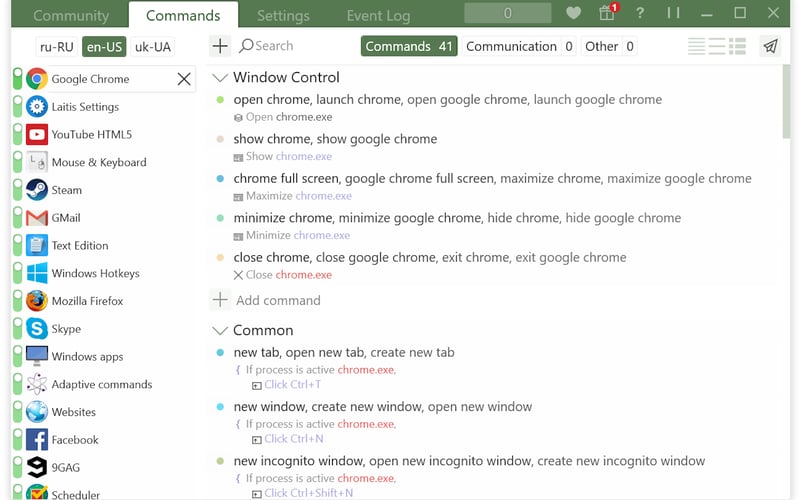The height and width of the screenshot is (500, 800).
Task: Toggle the YouTube HTML5 collection switch
Action: coord(17,135)
